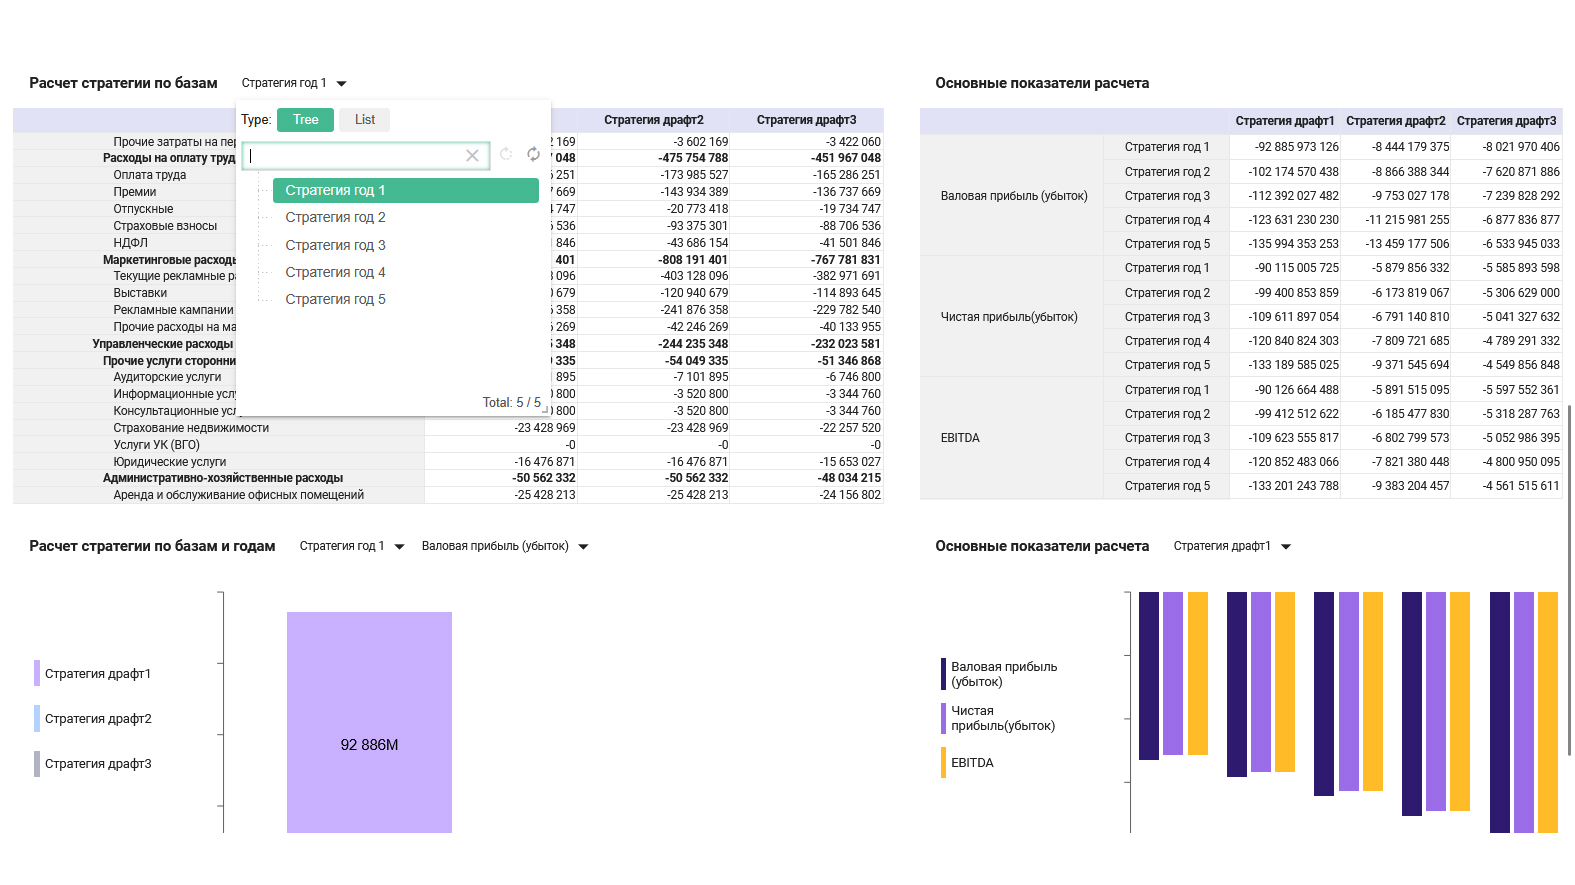
Task: Toggle EBITDA series in chart legend
Action: [967, 763]
